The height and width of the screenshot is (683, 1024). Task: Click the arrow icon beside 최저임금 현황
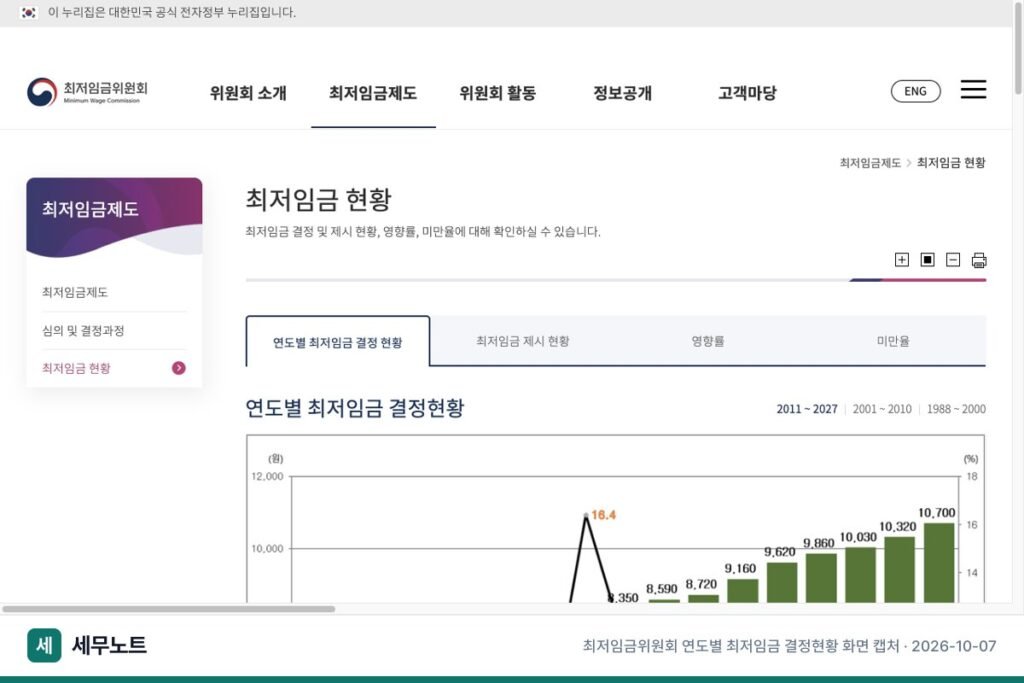tap(178, 368)
